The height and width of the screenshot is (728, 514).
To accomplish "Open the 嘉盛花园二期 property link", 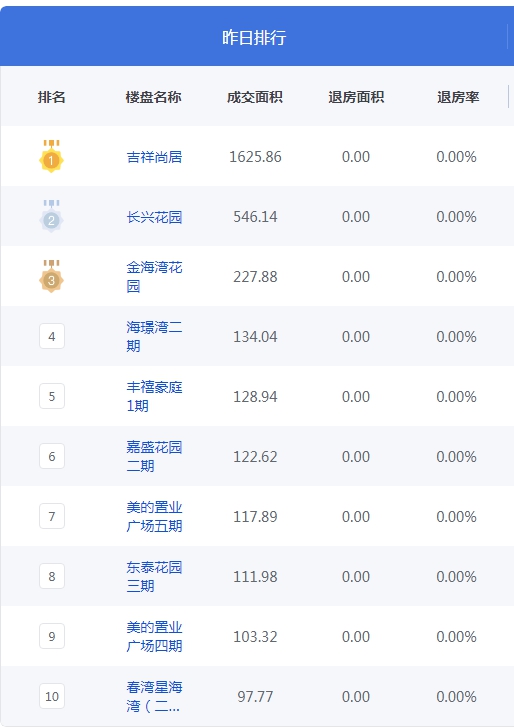I will coord(154,456).
